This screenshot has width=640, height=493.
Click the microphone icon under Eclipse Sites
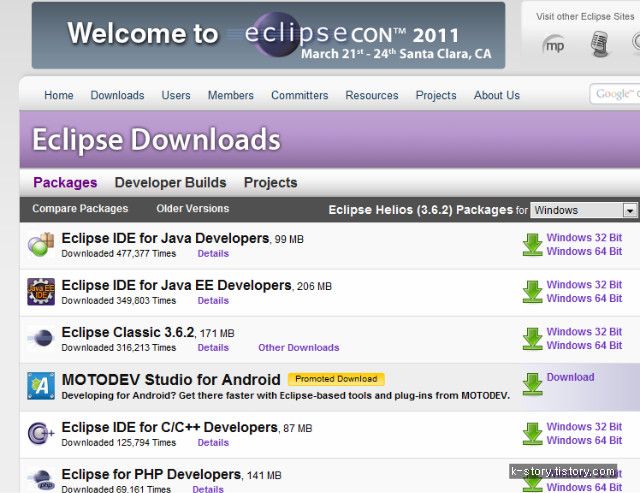pos(600,44)
